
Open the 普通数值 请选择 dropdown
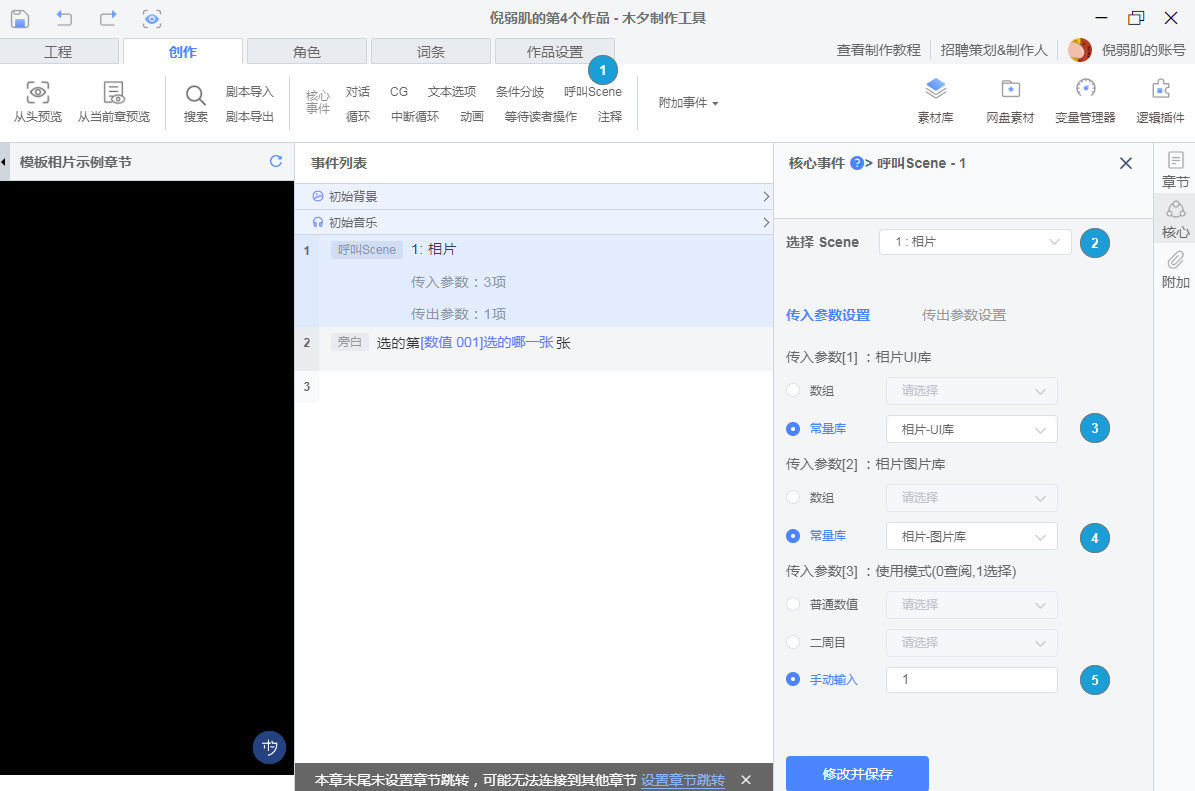click(972, 604)
